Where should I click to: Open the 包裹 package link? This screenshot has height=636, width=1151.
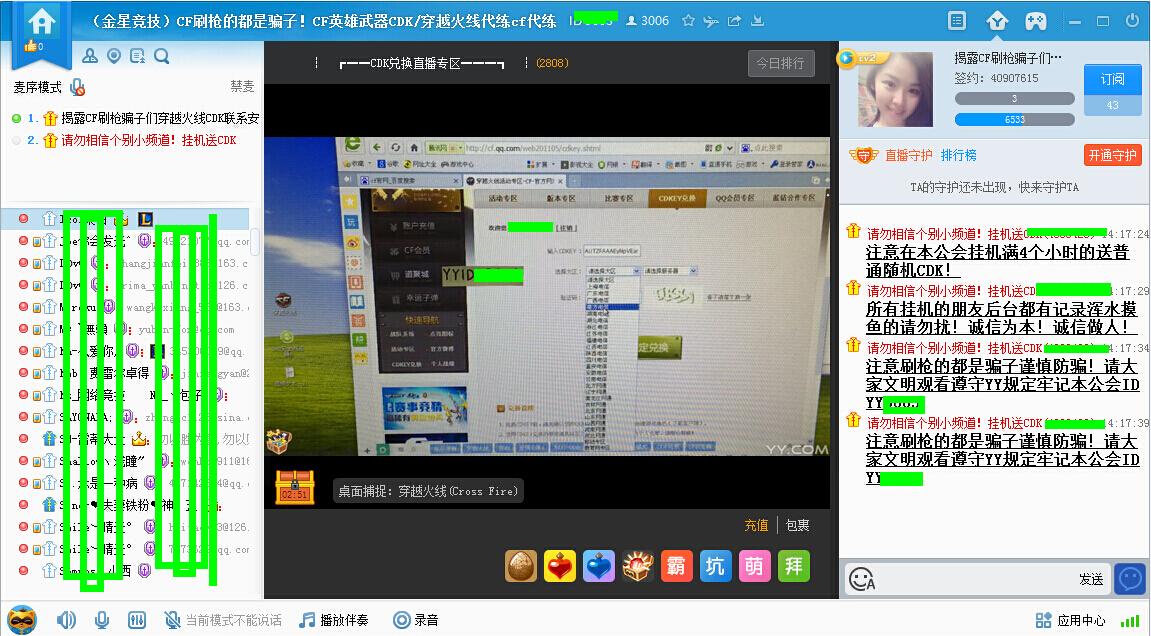coord(797,525)
